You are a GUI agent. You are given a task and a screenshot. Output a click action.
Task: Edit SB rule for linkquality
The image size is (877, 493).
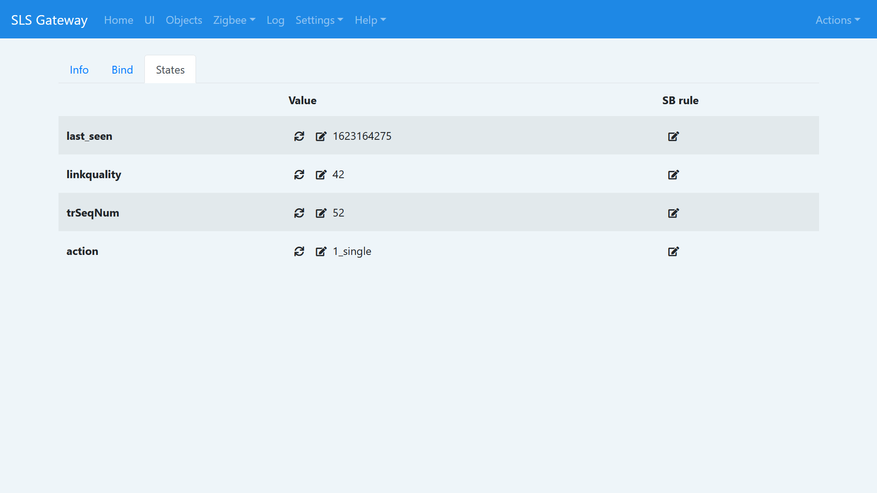[673, 175]
